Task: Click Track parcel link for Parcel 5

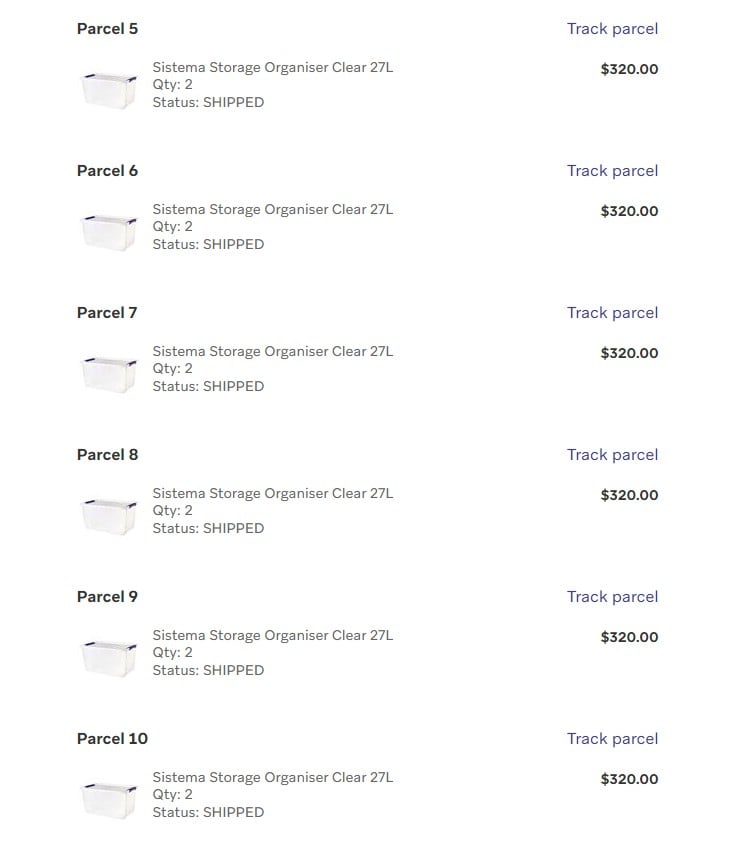Action: pyautogui.click(x=612, y=29)
